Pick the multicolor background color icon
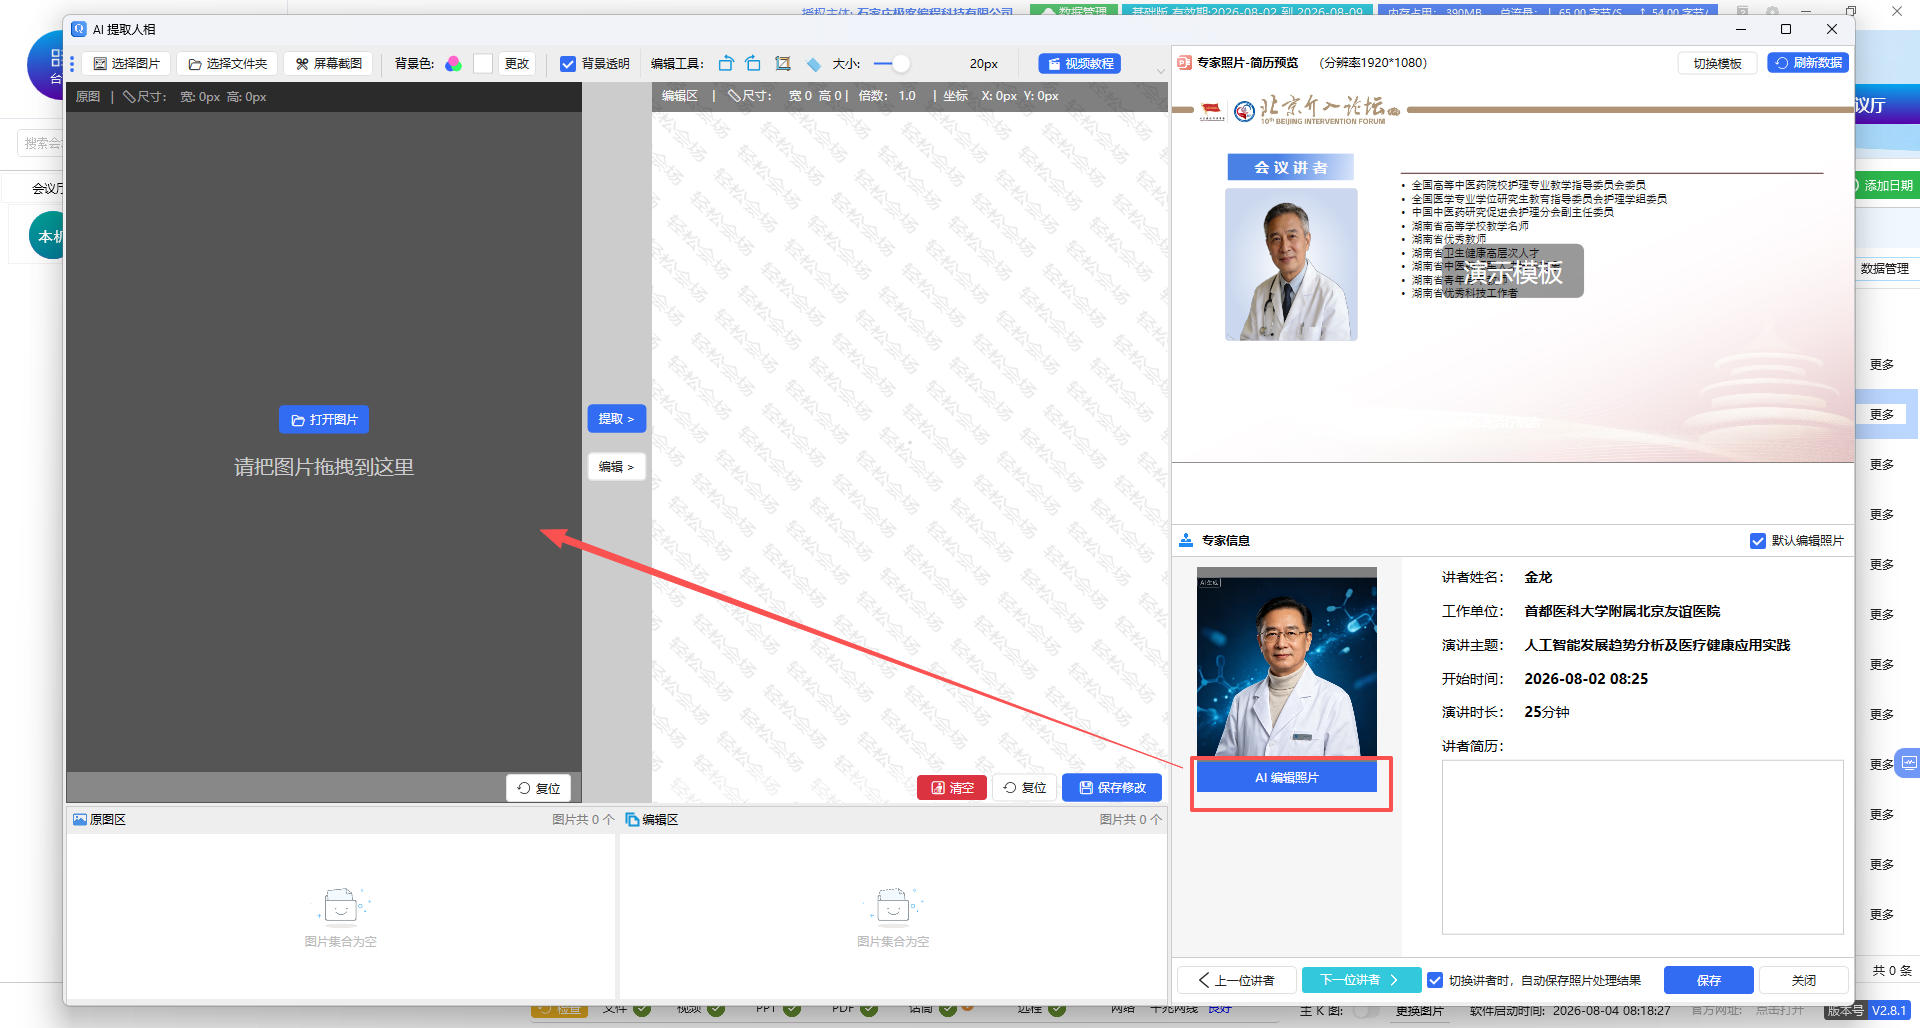The width and height of the screenshot is (1920, 1028). coord(454,64)
